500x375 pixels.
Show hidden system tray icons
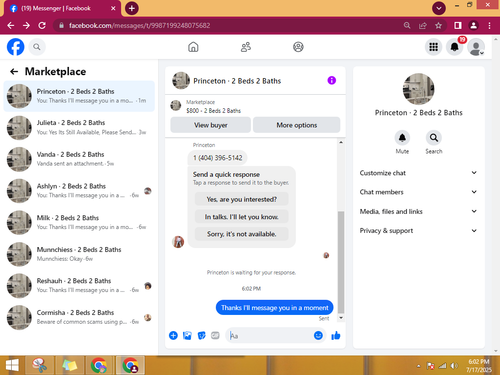coord(419,366)
